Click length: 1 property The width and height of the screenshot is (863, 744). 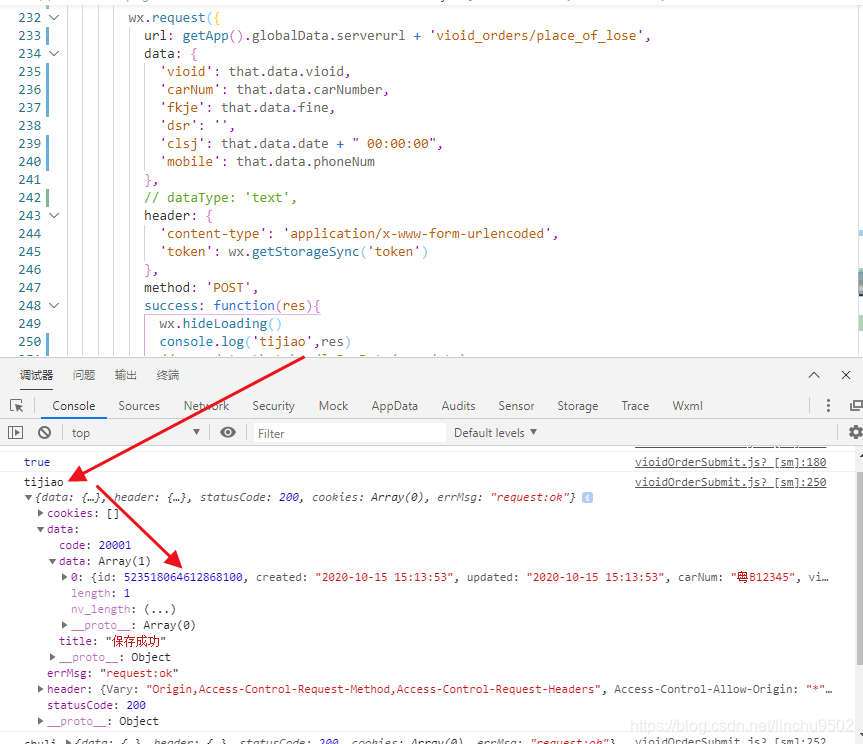pos(101,593)
